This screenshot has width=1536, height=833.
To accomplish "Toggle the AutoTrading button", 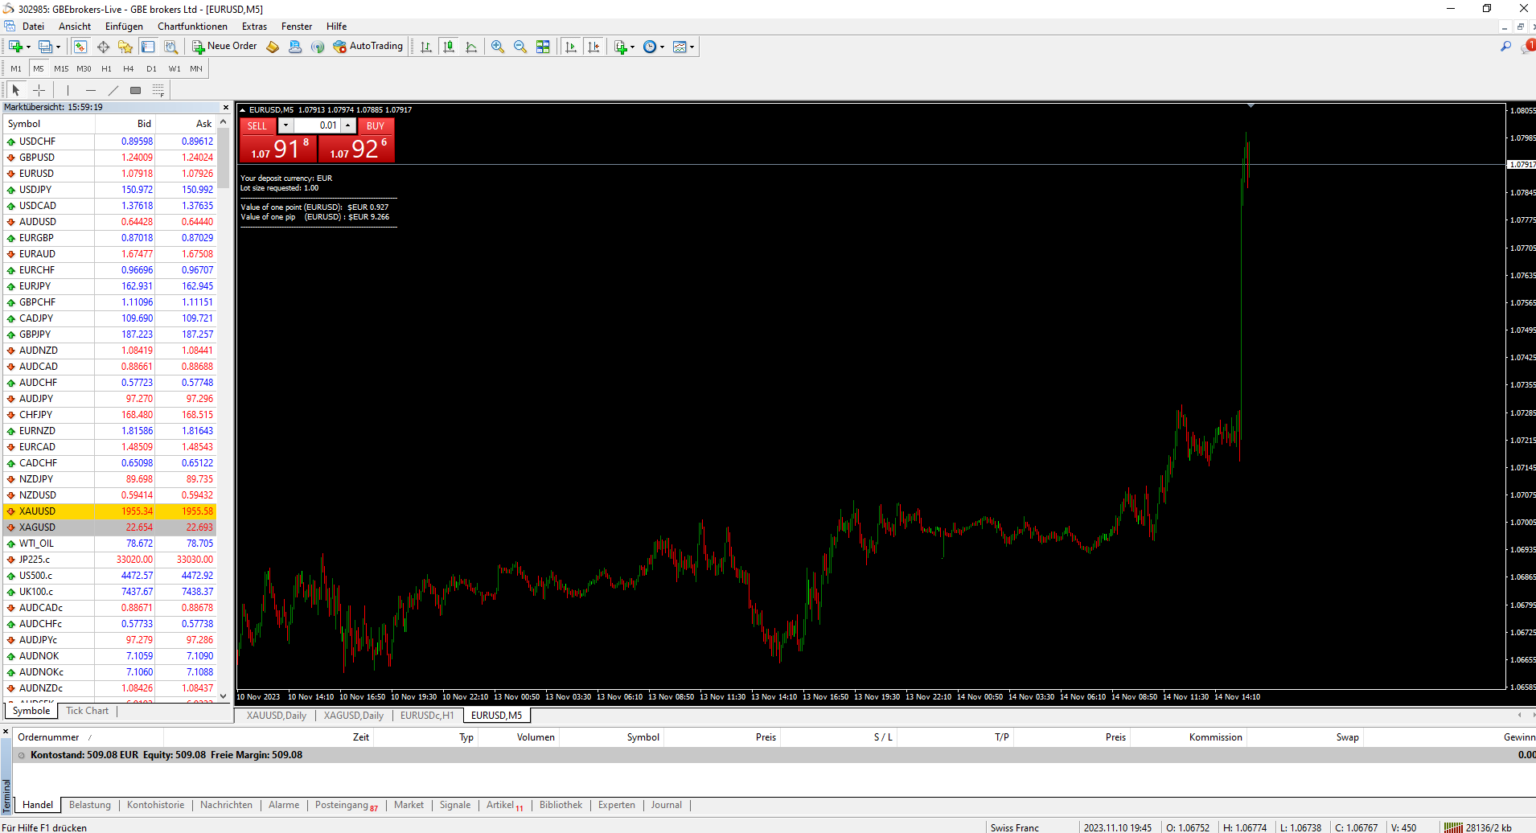I will pos(368,47).
